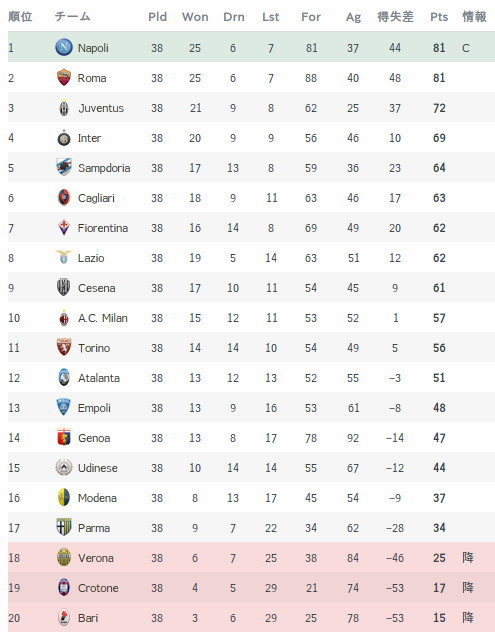
Task: Click the Roma club crest icon
Action: pos(64,78)
